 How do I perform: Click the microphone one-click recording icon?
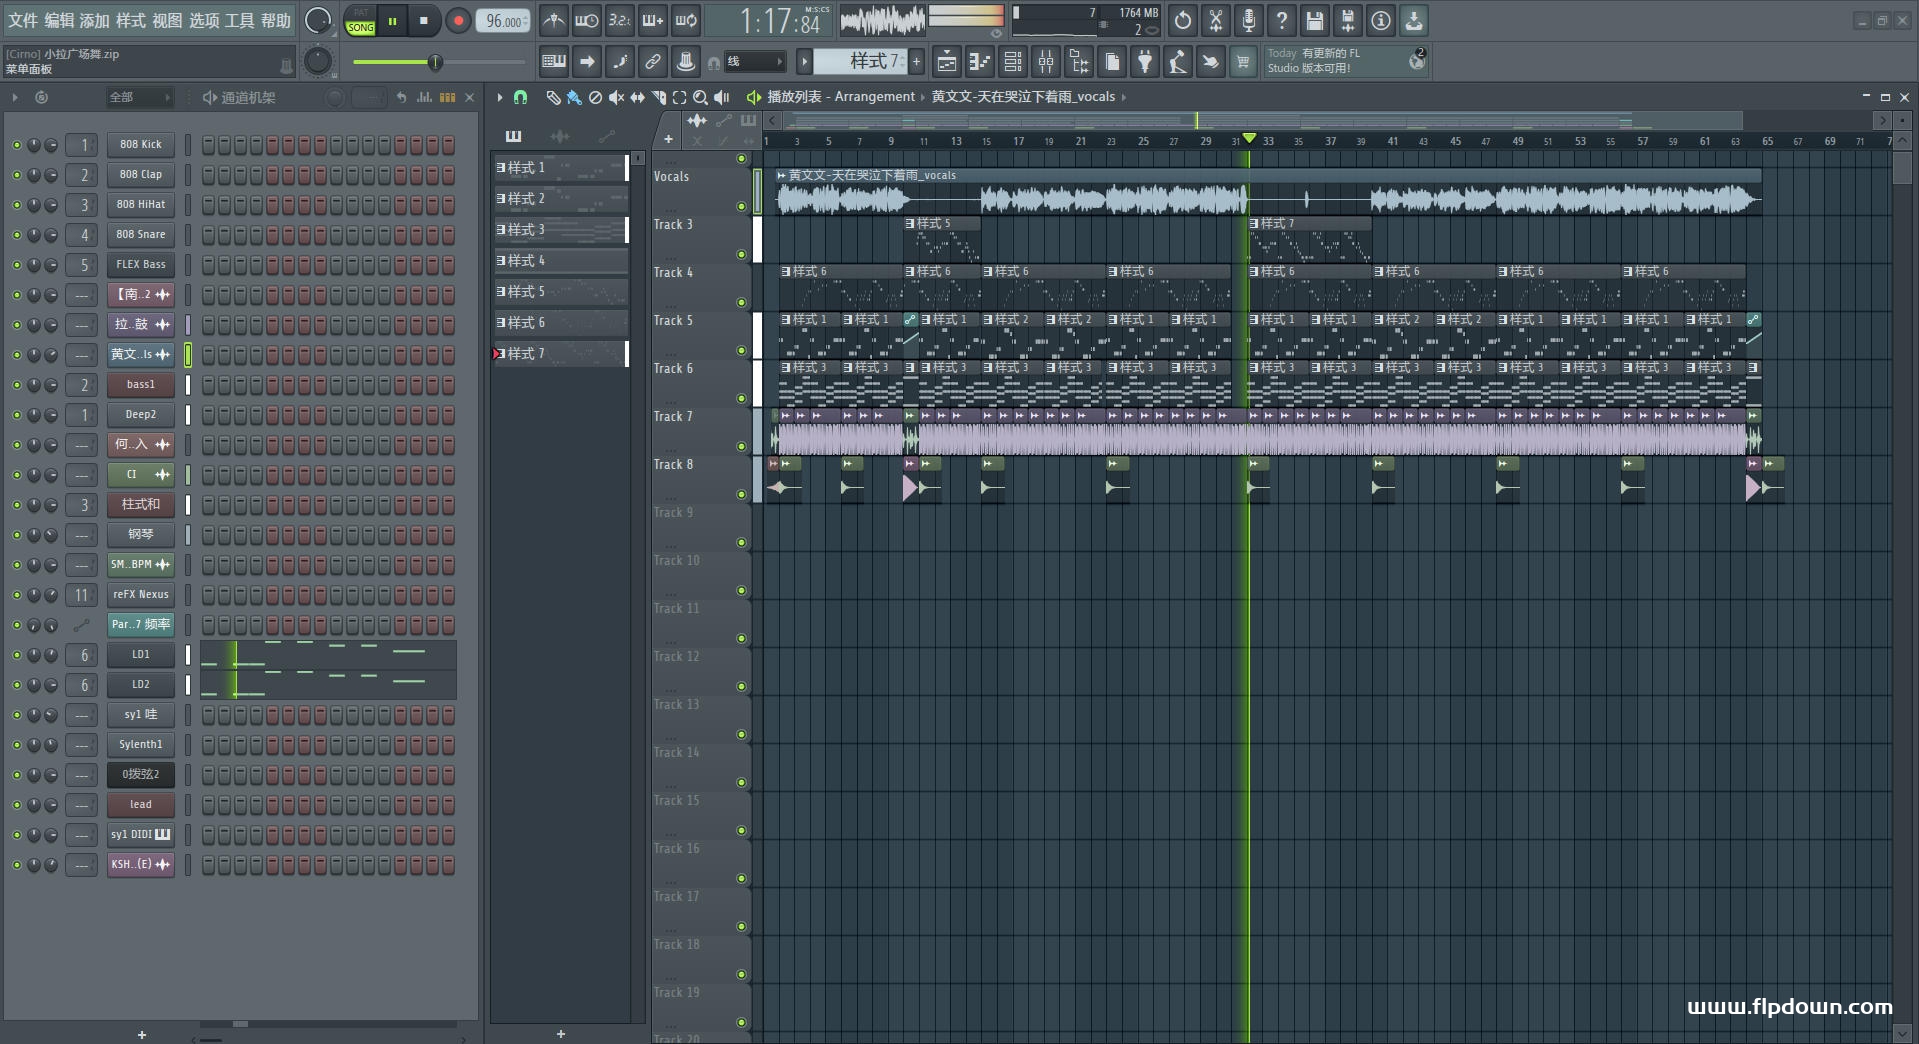point(1249,21)
